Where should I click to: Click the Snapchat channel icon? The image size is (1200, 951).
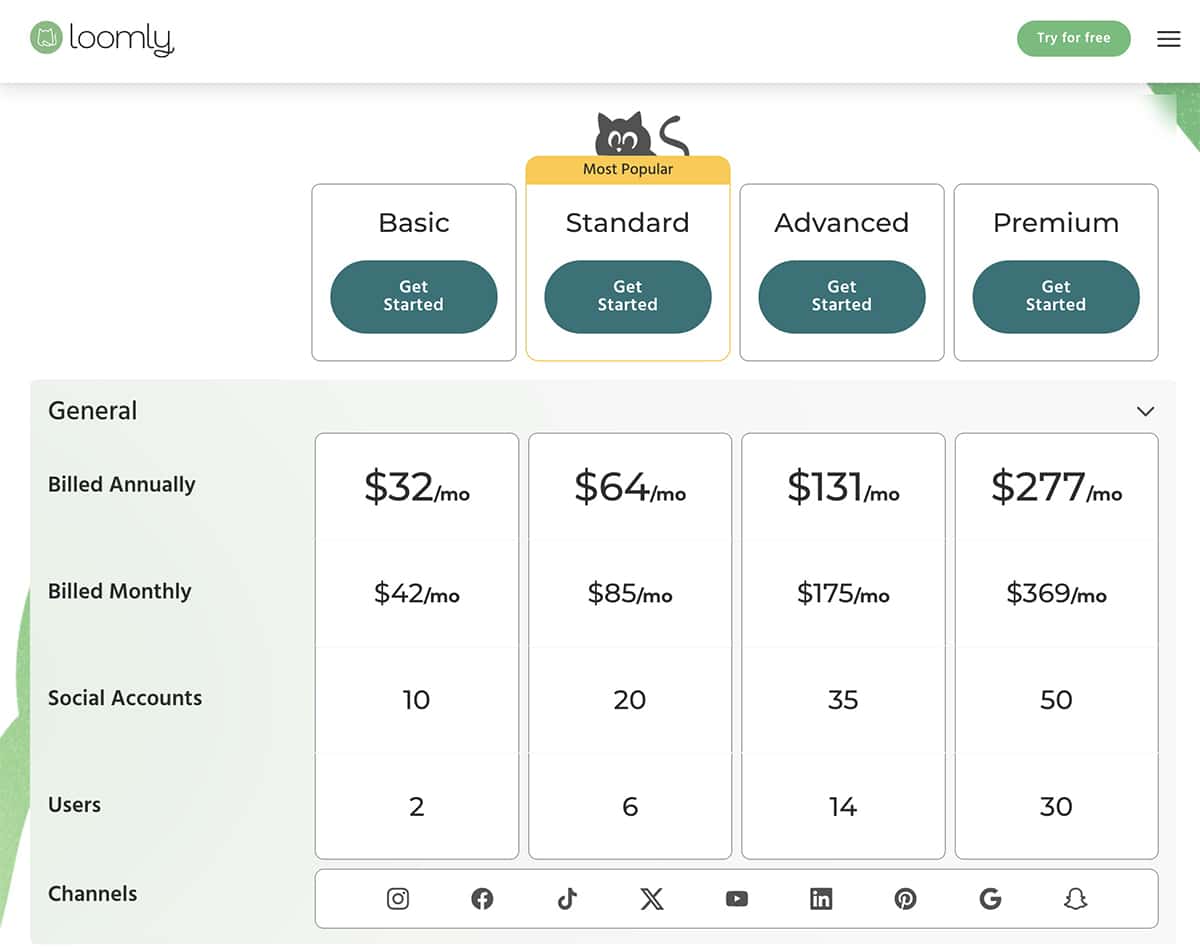1075,899
